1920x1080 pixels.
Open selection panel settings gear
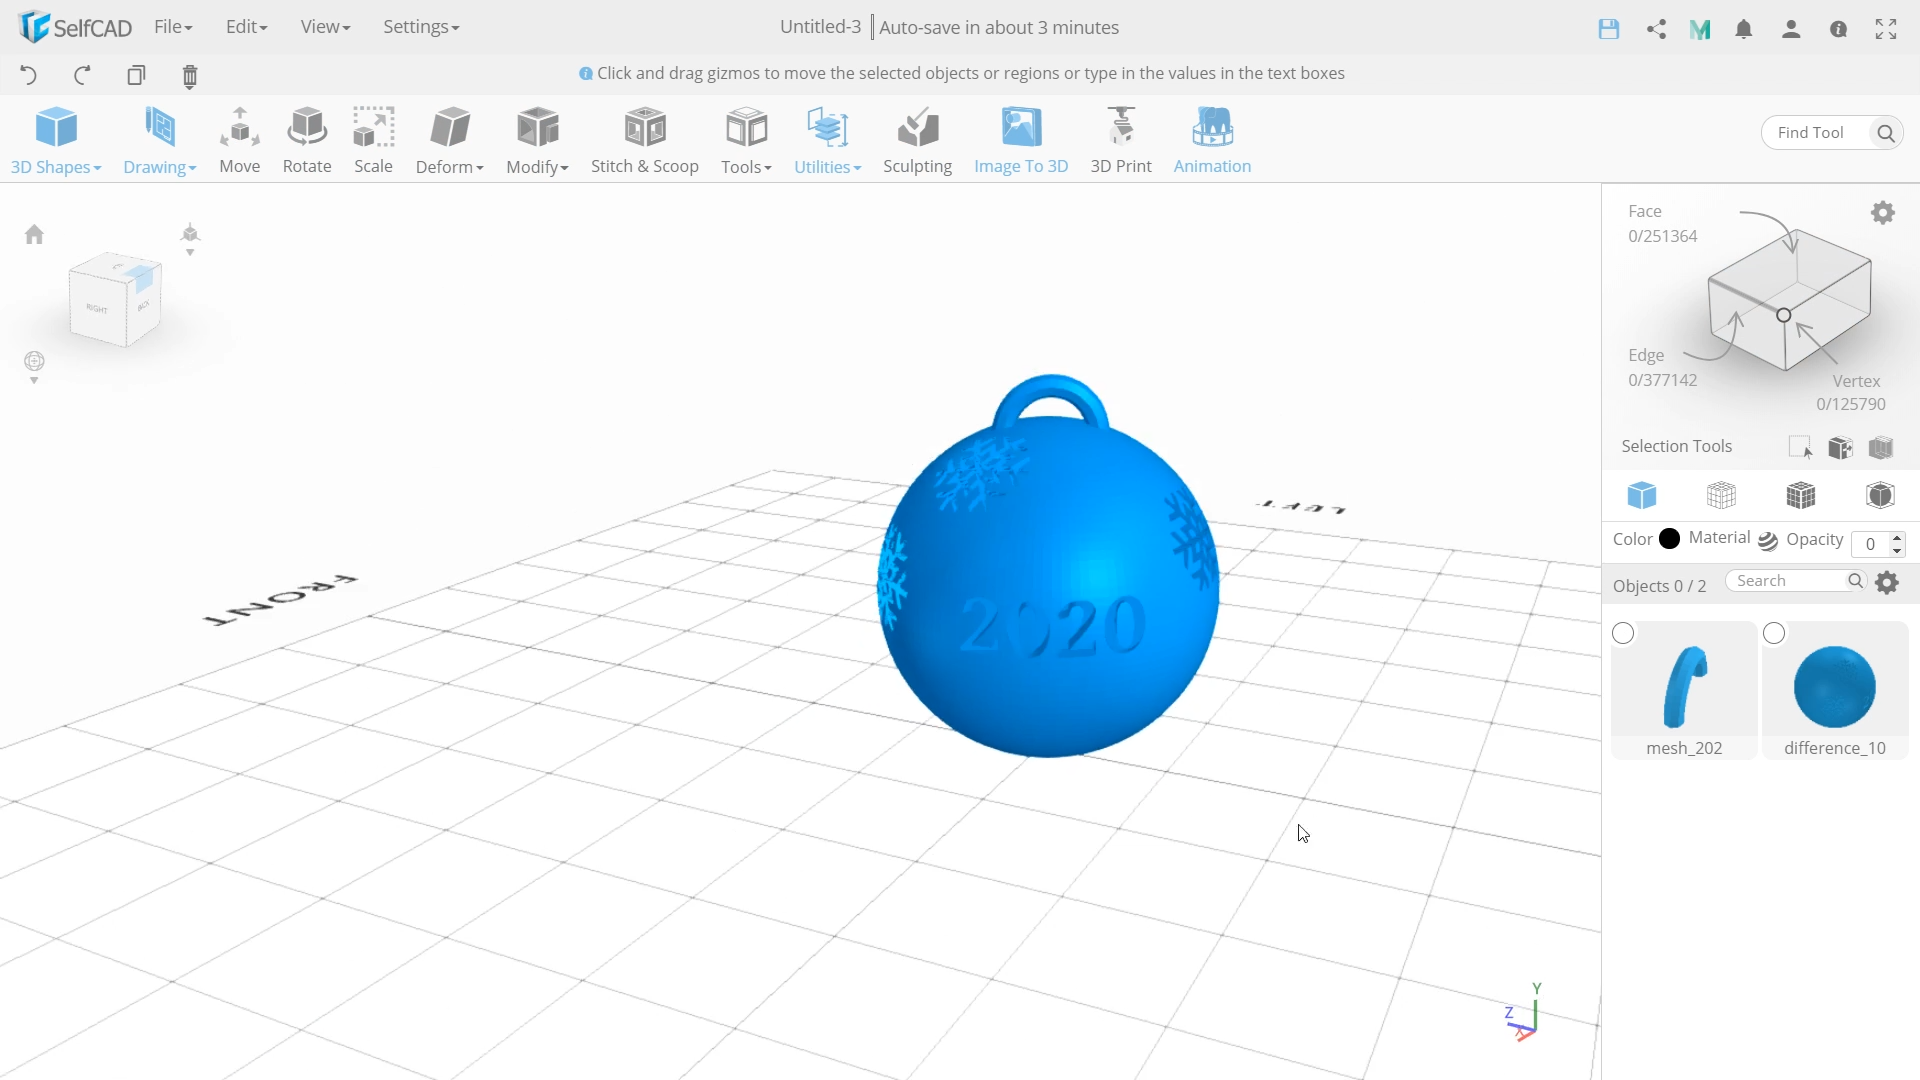click(1883, 212)
